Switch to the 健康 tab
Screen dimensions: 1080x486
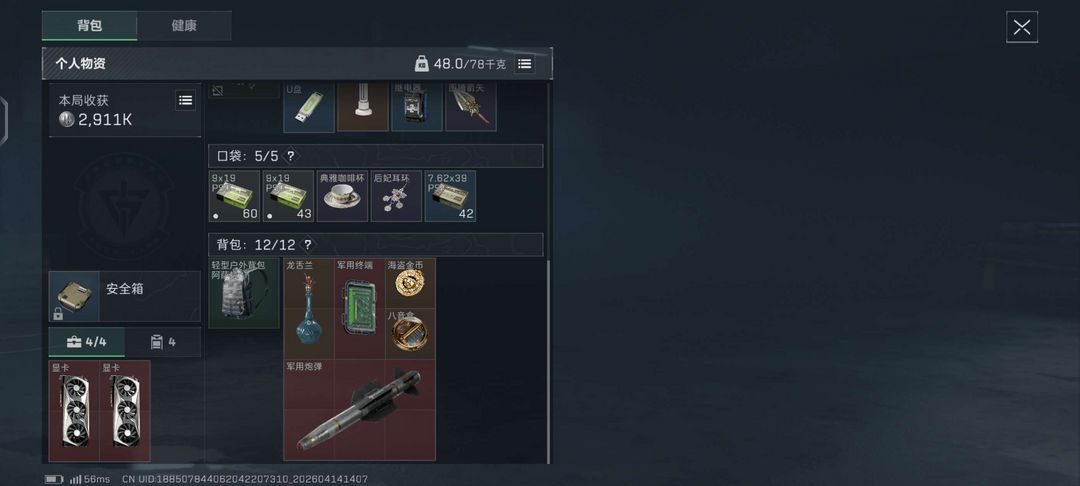point(184,25)
